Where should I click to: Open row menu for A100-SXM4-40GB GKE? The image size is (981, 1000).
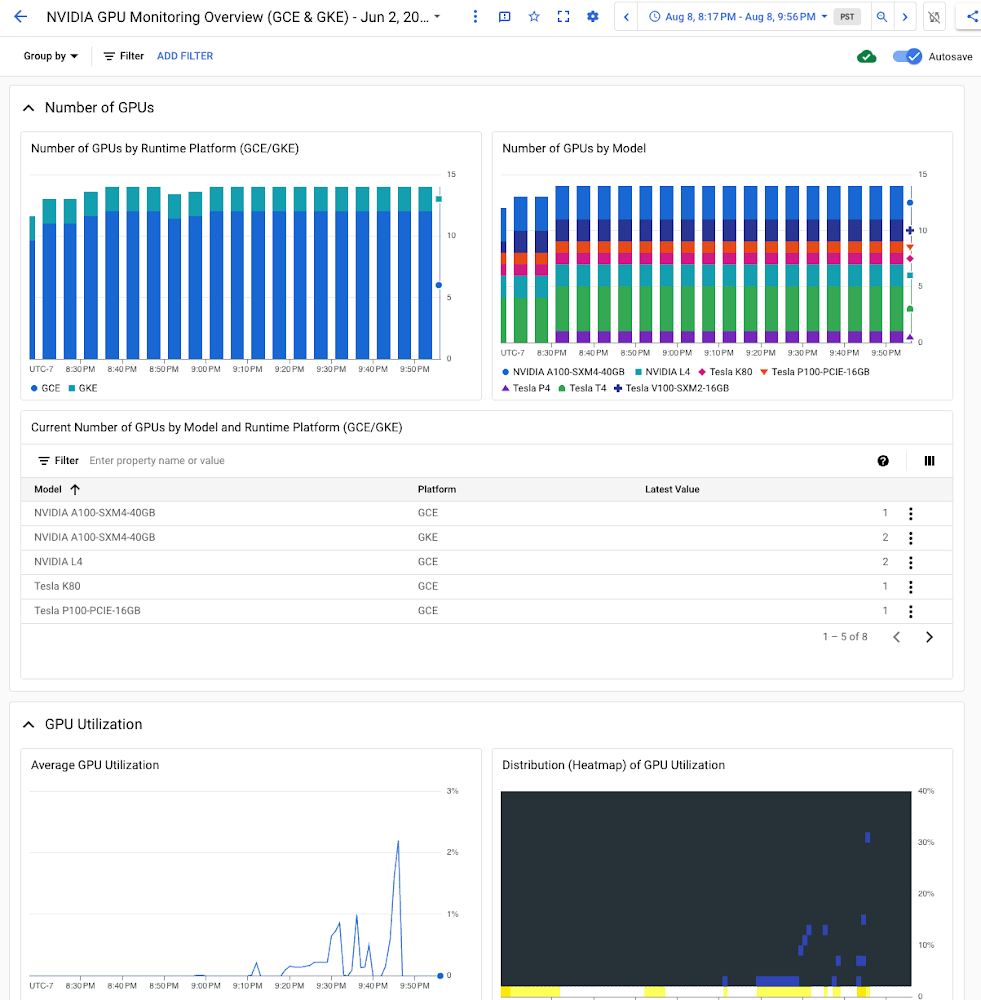pyautogui.click(x=910, y=538)
